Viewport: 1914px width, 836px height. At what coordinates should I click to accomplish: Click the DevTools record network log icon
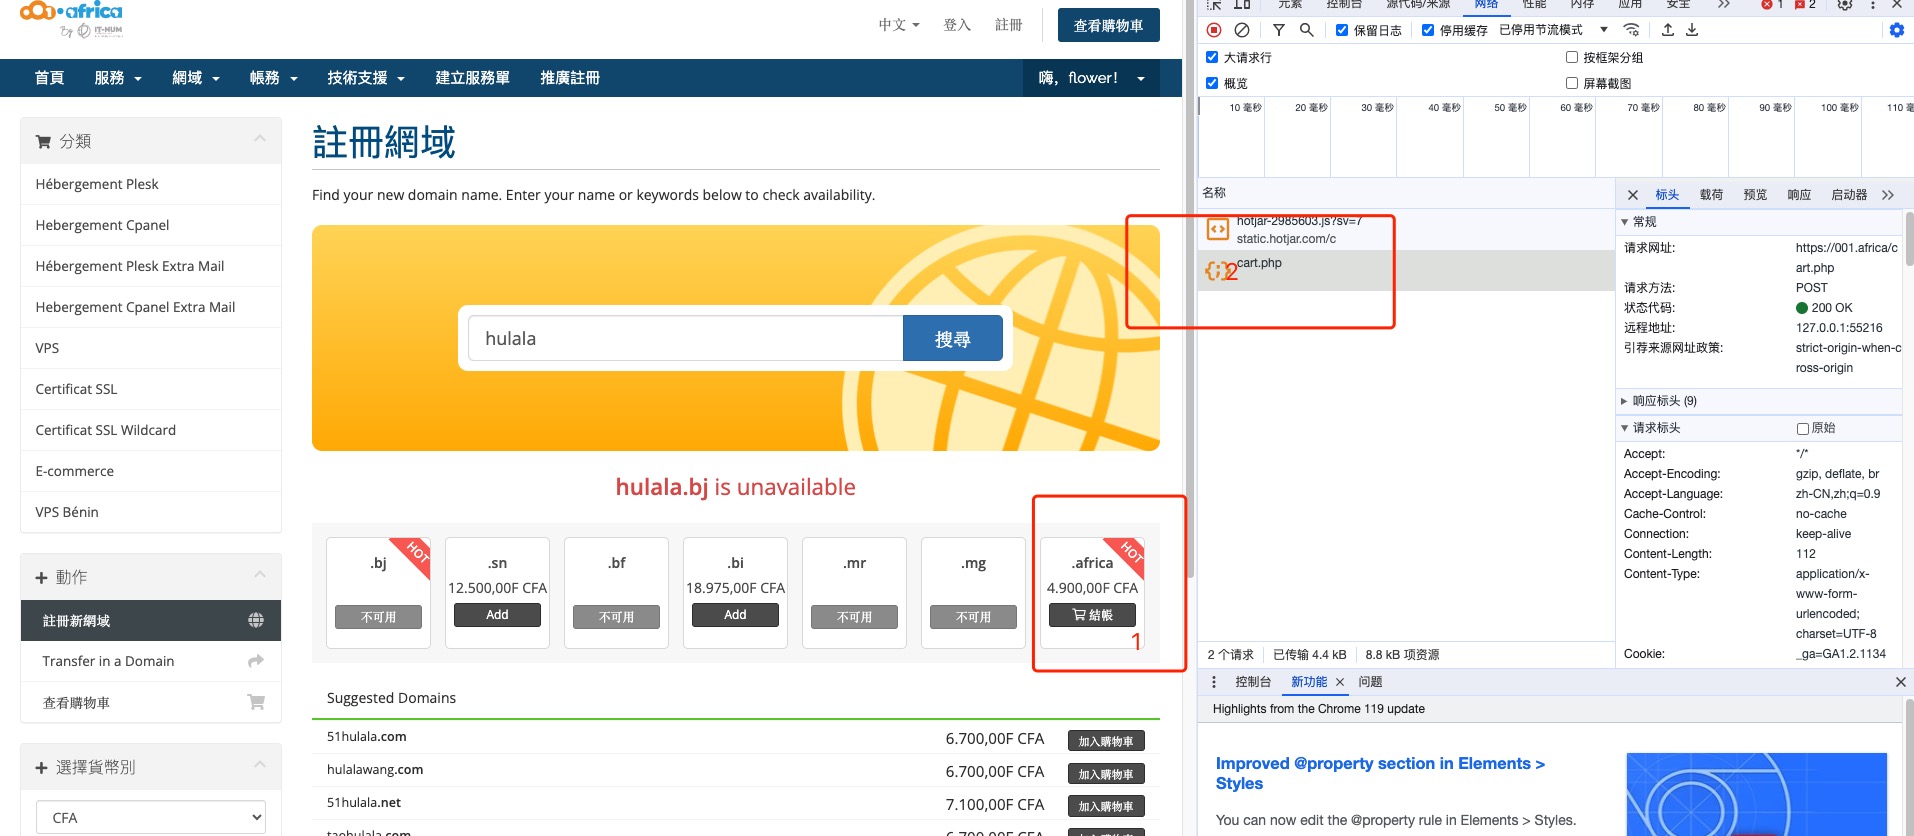[1214, 30]
